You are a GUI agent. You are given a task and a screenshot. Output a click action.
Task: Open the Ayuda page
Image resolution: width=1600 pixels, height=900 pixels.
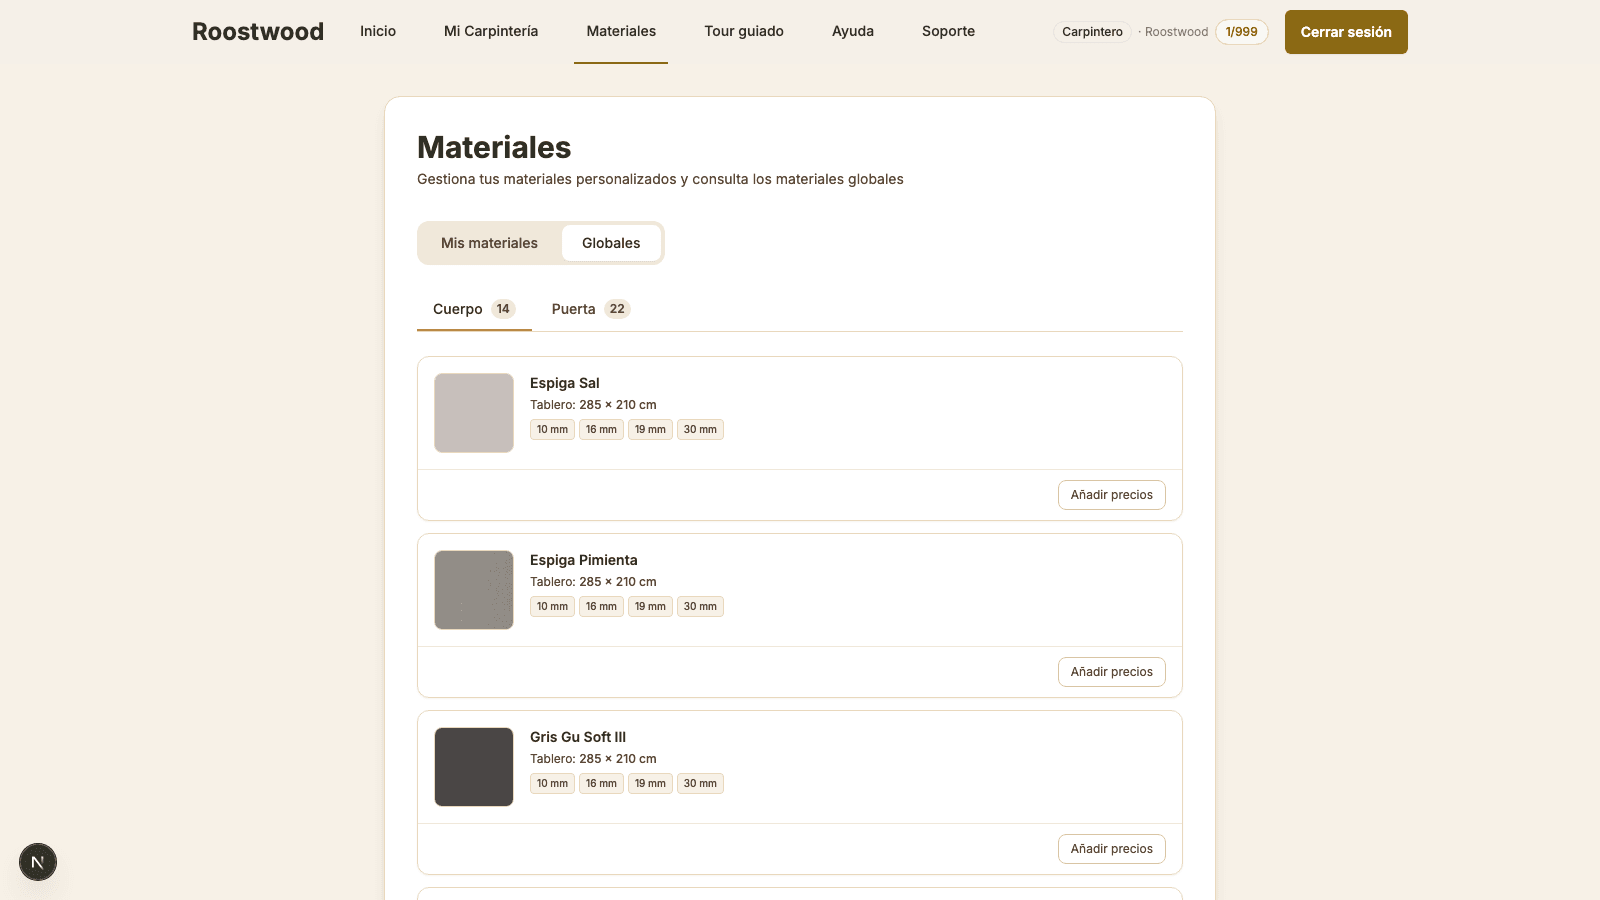853,31
